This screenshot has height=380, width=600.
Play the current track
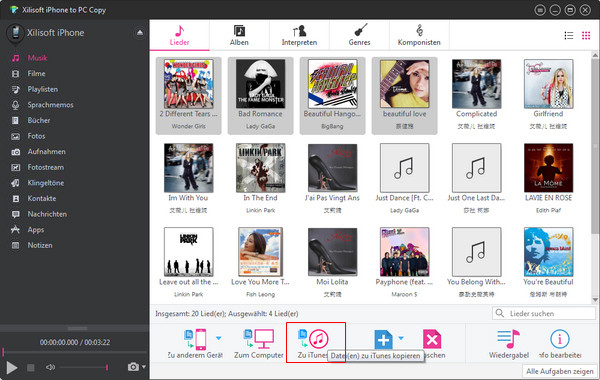(12, 368)
